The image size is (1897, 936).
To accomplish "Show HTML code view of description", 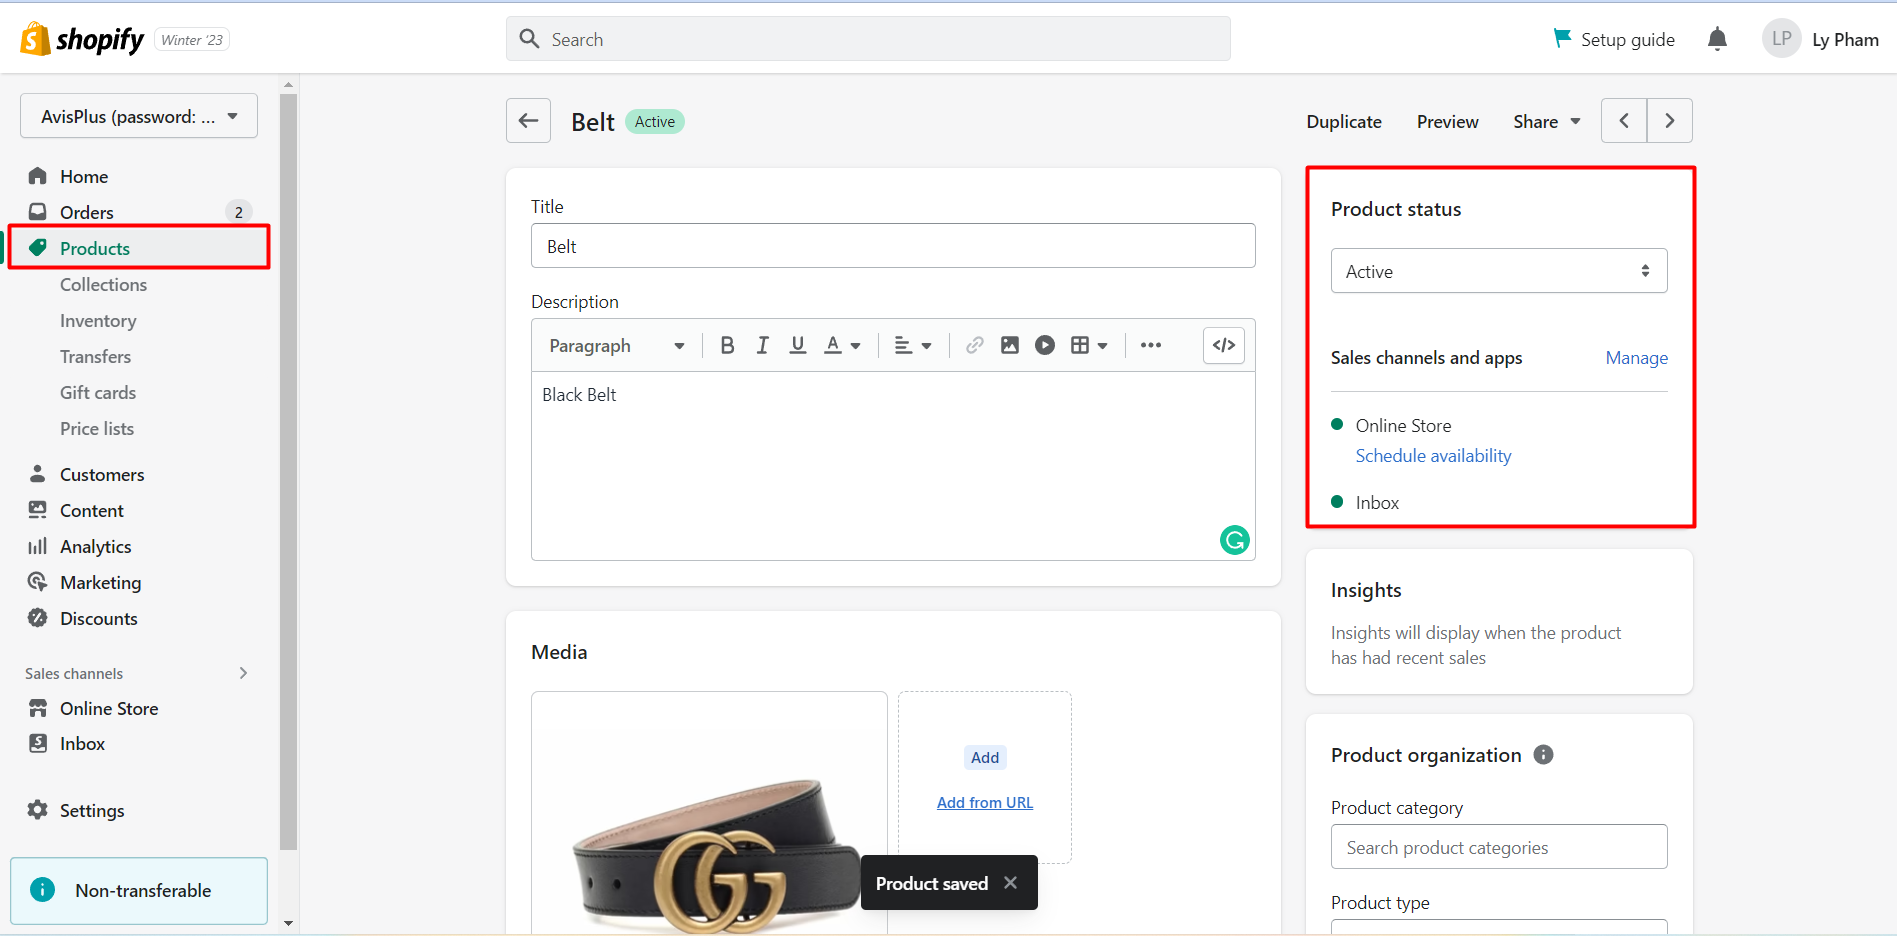I will [1224, 345].
